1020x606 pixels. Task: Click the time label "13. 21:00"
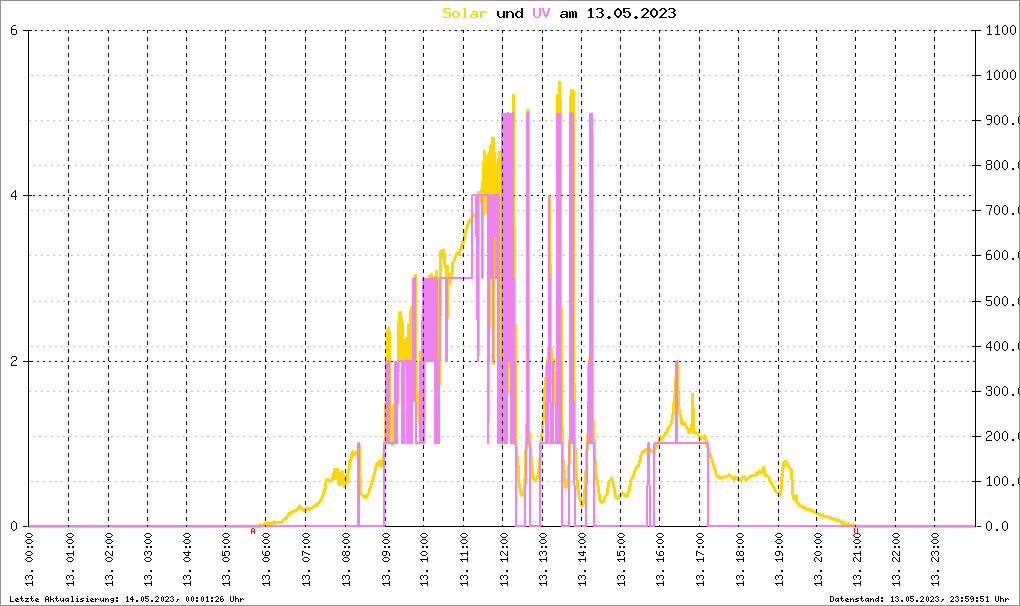point(858,559)
